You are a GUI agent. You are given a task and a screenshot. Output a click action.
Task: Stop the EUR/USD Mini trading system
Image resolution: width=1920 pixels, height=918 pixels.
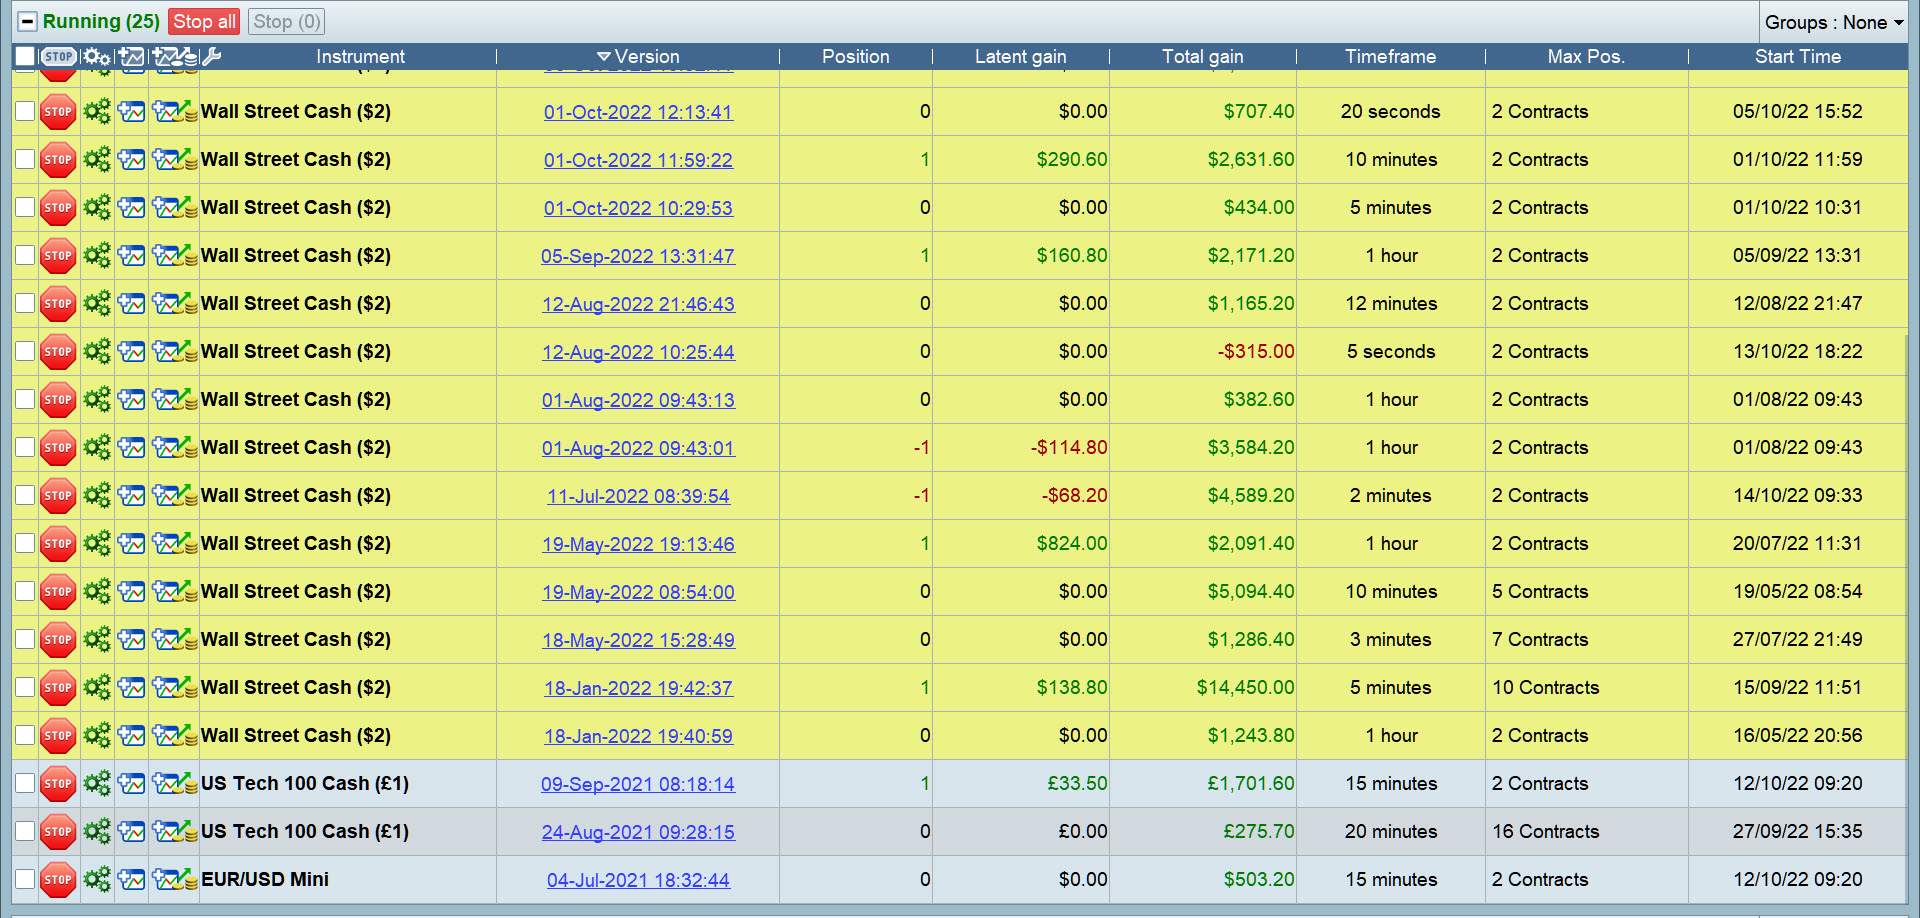58,880
